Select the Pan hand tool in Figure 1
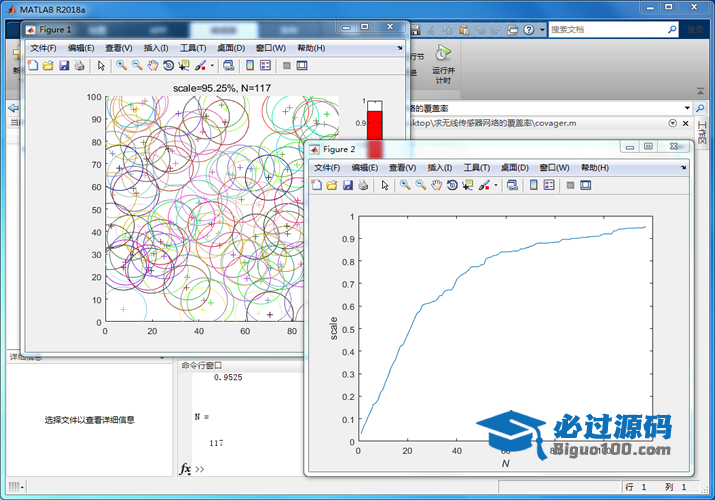The height and width of the screenshot is (500, 715). coord(153,66)
